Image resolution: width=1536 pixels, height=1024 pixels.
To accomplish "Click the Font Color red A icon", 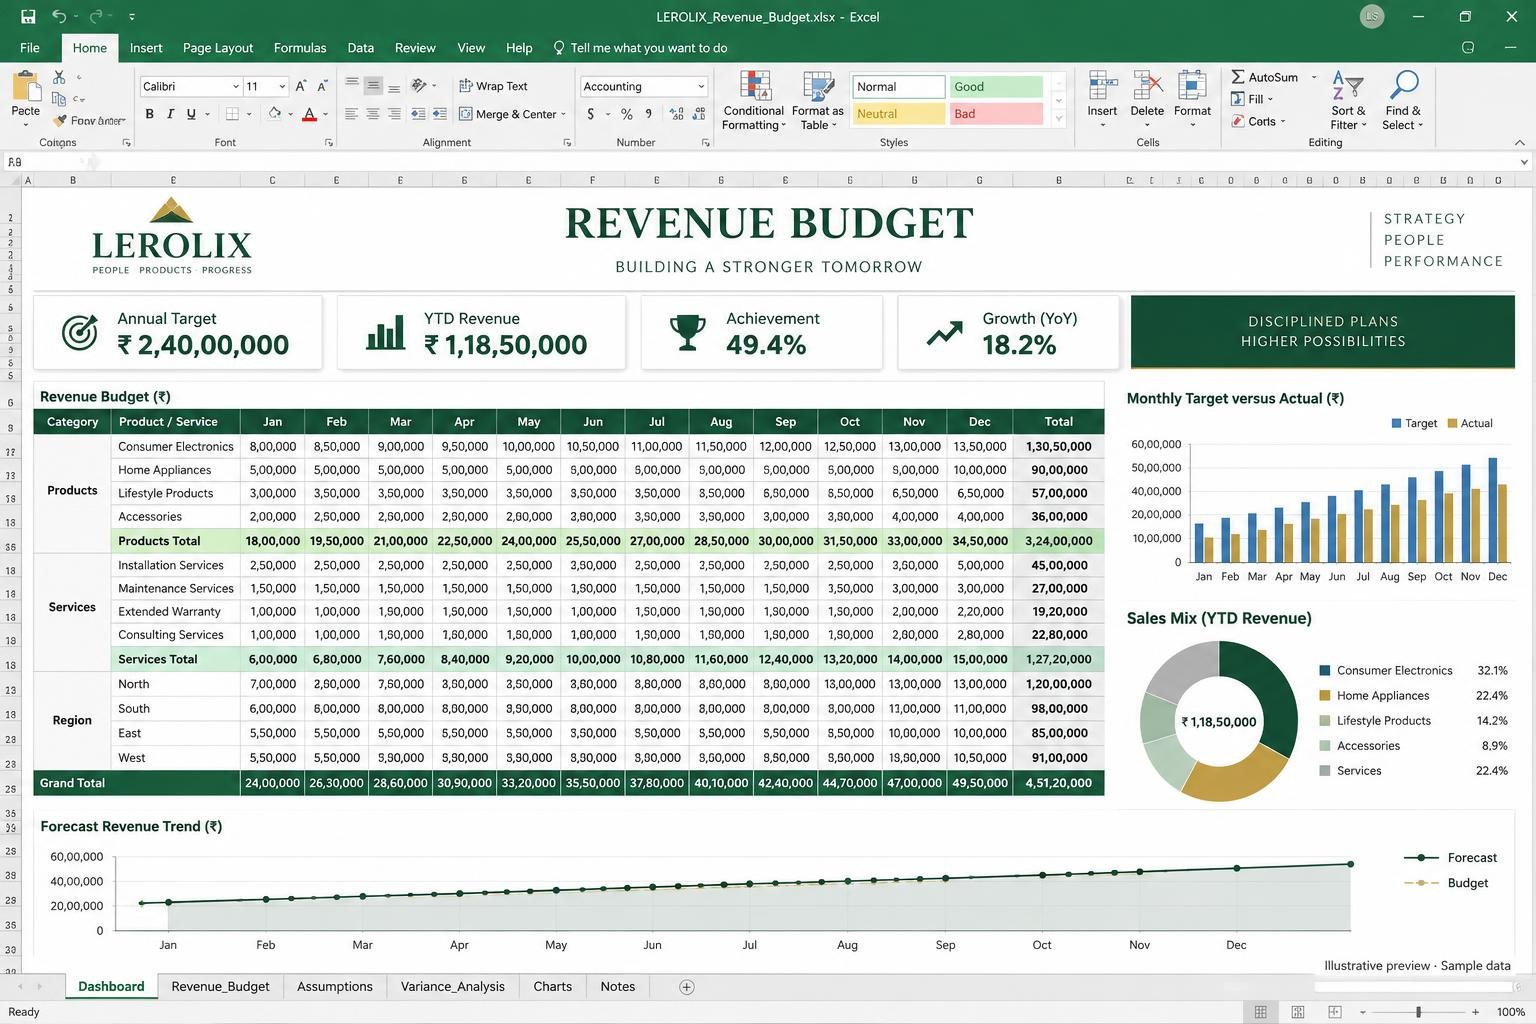I will (310, 114).
